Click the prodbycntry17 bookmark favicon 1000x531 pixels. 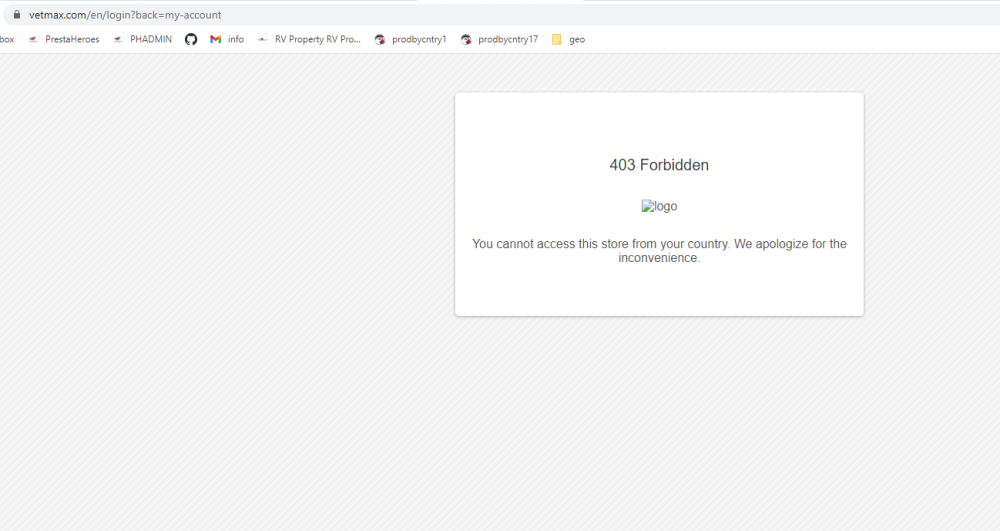pos(466,40)
